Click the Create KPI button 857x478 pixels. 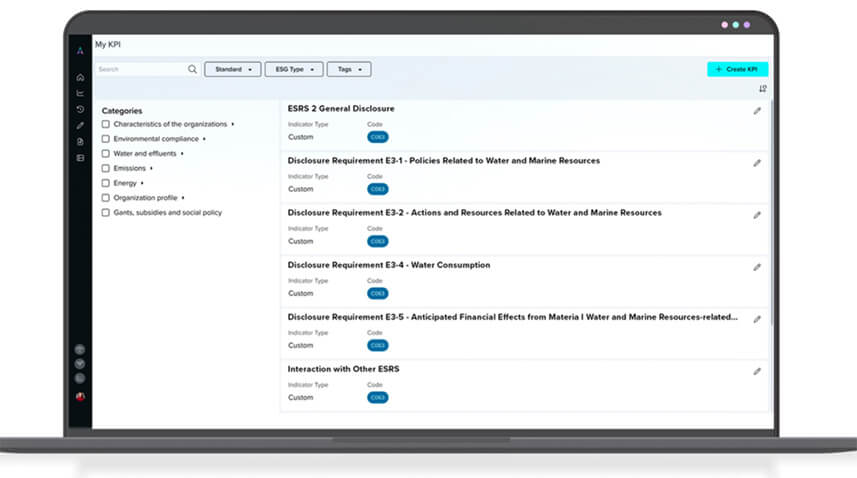tap(737, 69)
